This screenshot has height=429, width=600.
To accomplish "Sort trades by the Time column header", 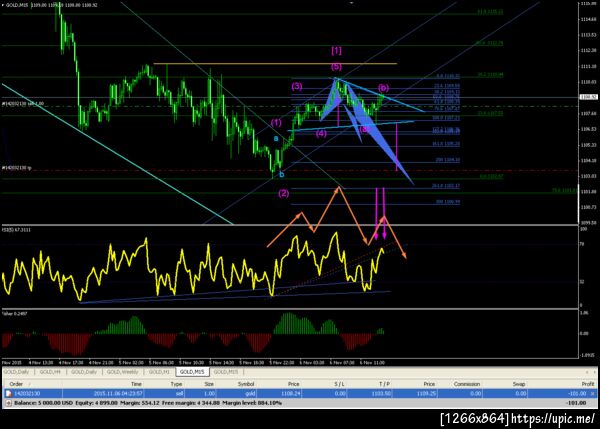I will click(x=136, y=384).
